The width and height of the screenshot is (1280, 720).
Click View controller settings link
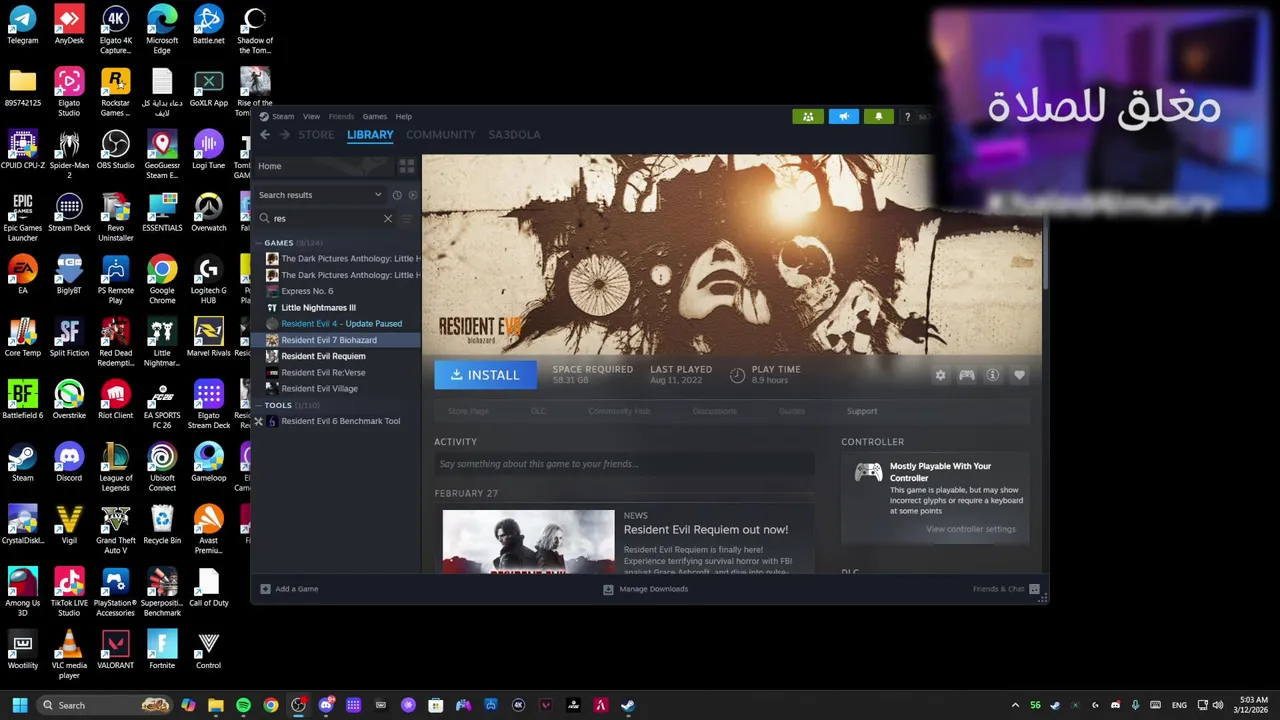(x=970, y=529)
